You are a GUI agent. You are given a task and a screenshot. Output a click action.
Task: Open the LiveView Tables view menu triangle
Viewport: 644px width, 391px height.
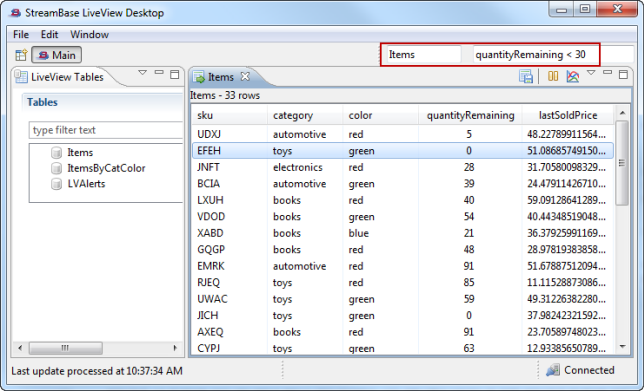pos(143,73)
